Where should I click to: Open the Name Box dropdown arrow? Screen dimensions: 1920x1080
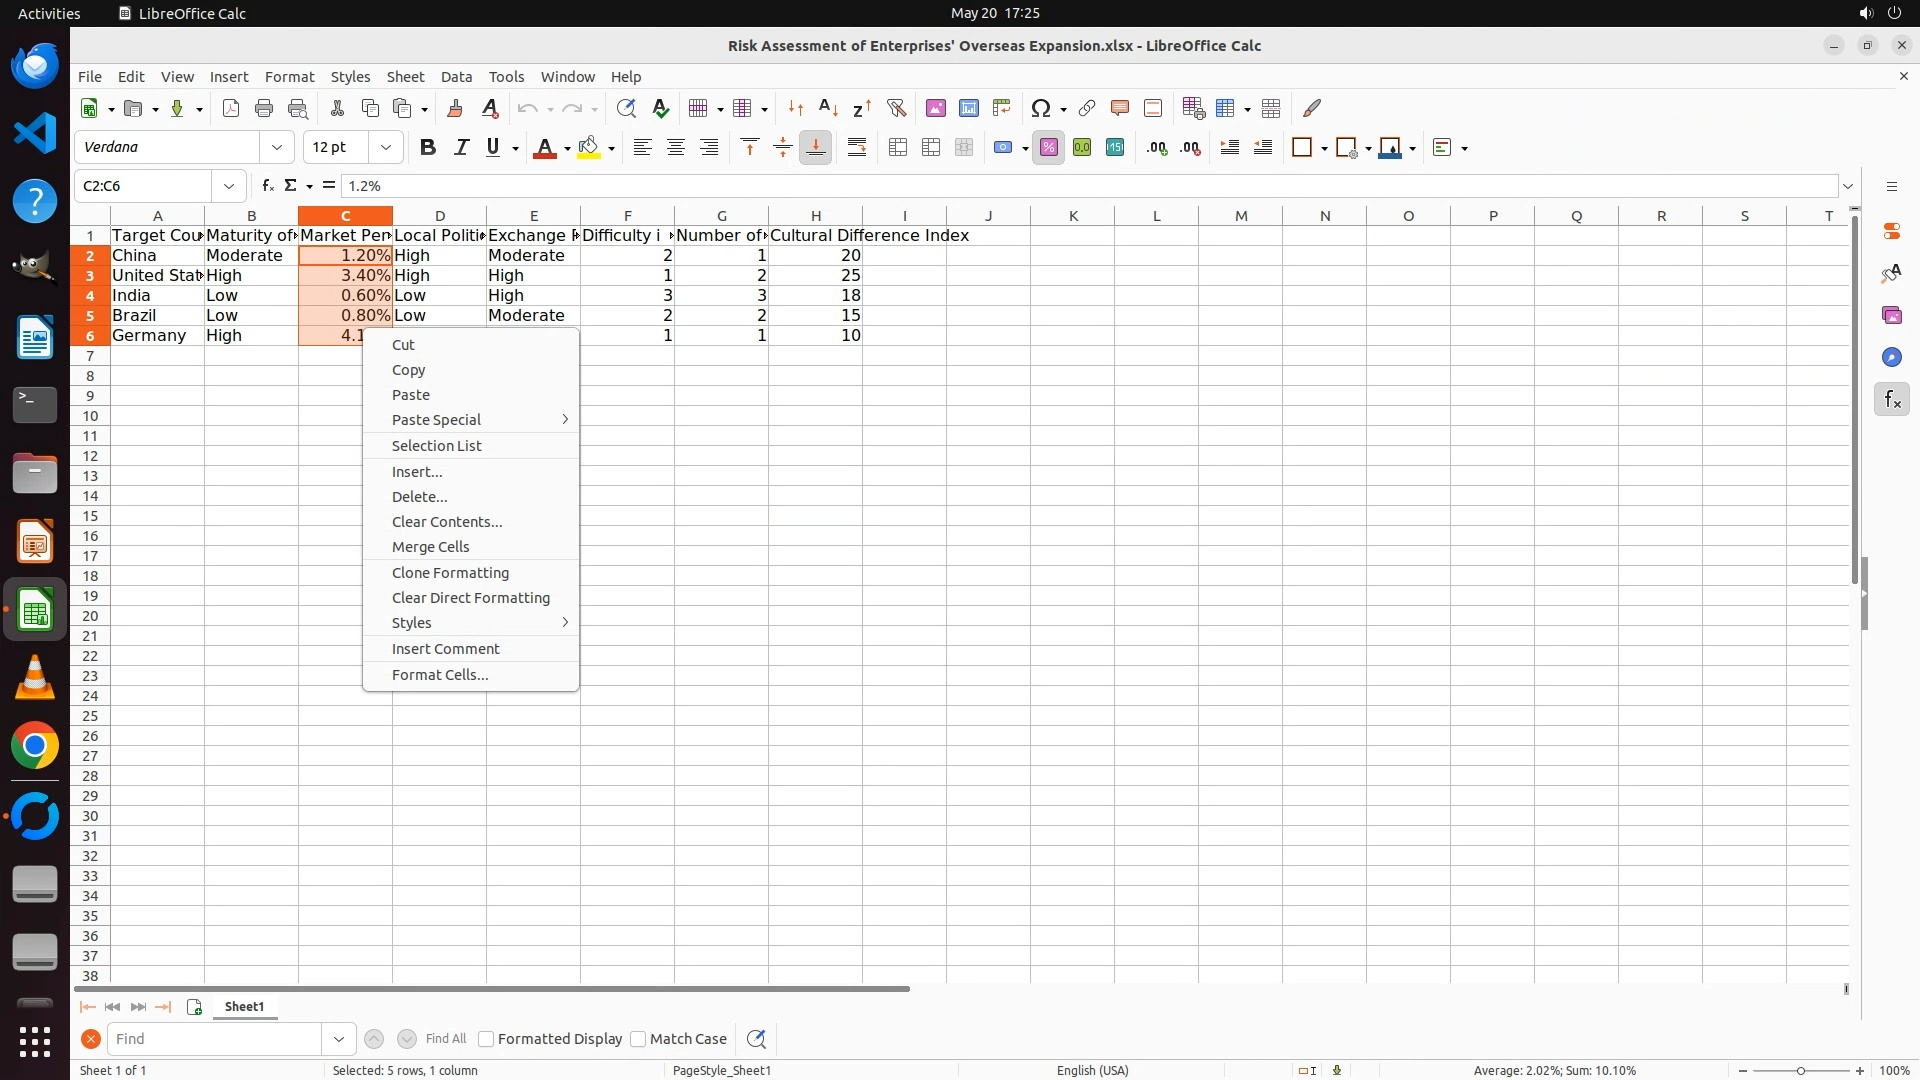tap(229, 186)
